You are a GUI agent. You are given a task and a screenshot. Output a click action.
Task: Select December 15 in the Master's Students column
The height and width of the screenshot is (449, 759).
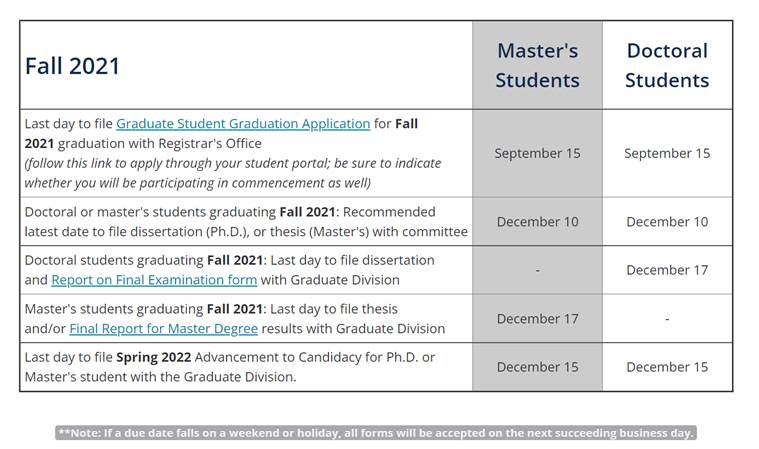tap(537, 367)
